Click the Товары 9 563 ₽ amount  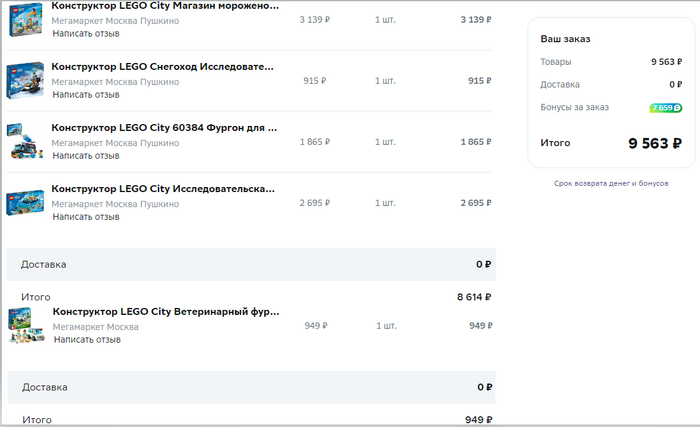pos(667,62)
